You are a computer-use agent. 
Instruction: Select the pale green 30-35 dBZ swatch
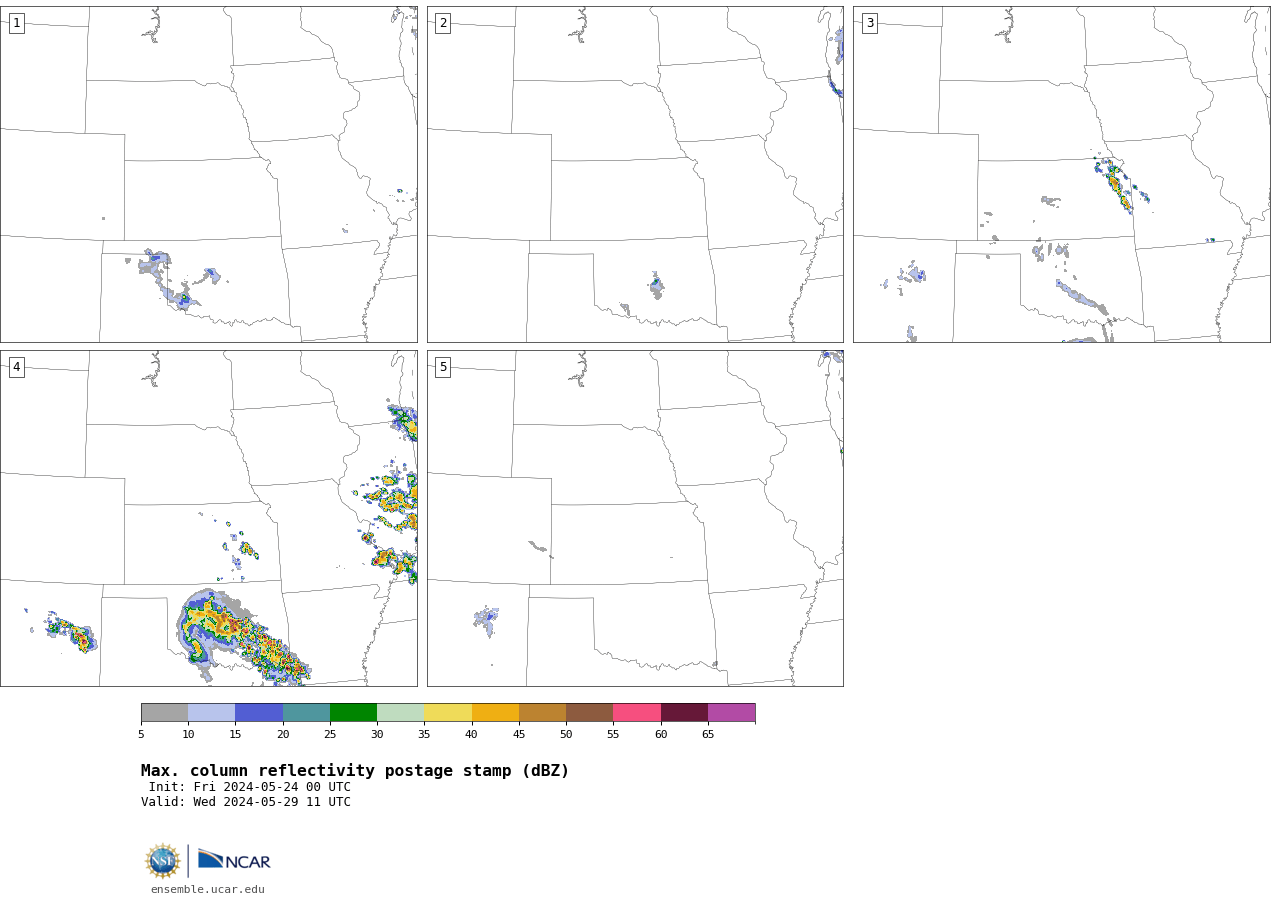[x=401, y=713]
